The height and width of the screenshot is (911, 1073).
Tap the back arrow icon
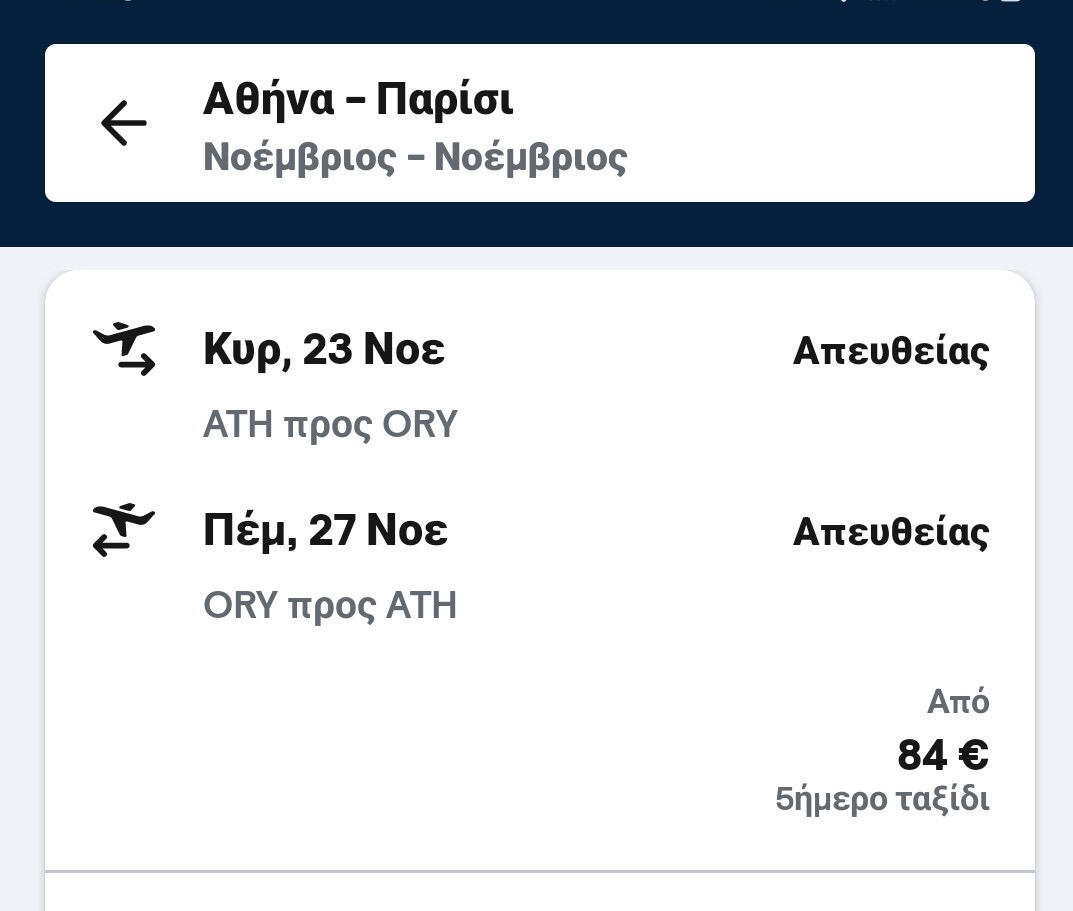[x=124, y=123]
